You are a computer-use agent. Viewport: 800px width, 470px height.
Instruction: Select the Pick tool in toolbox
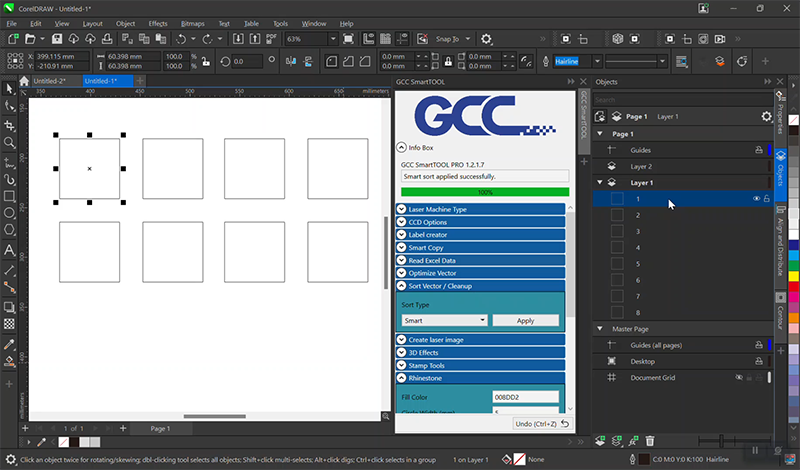pyautogui.click(x=10, y=89)
